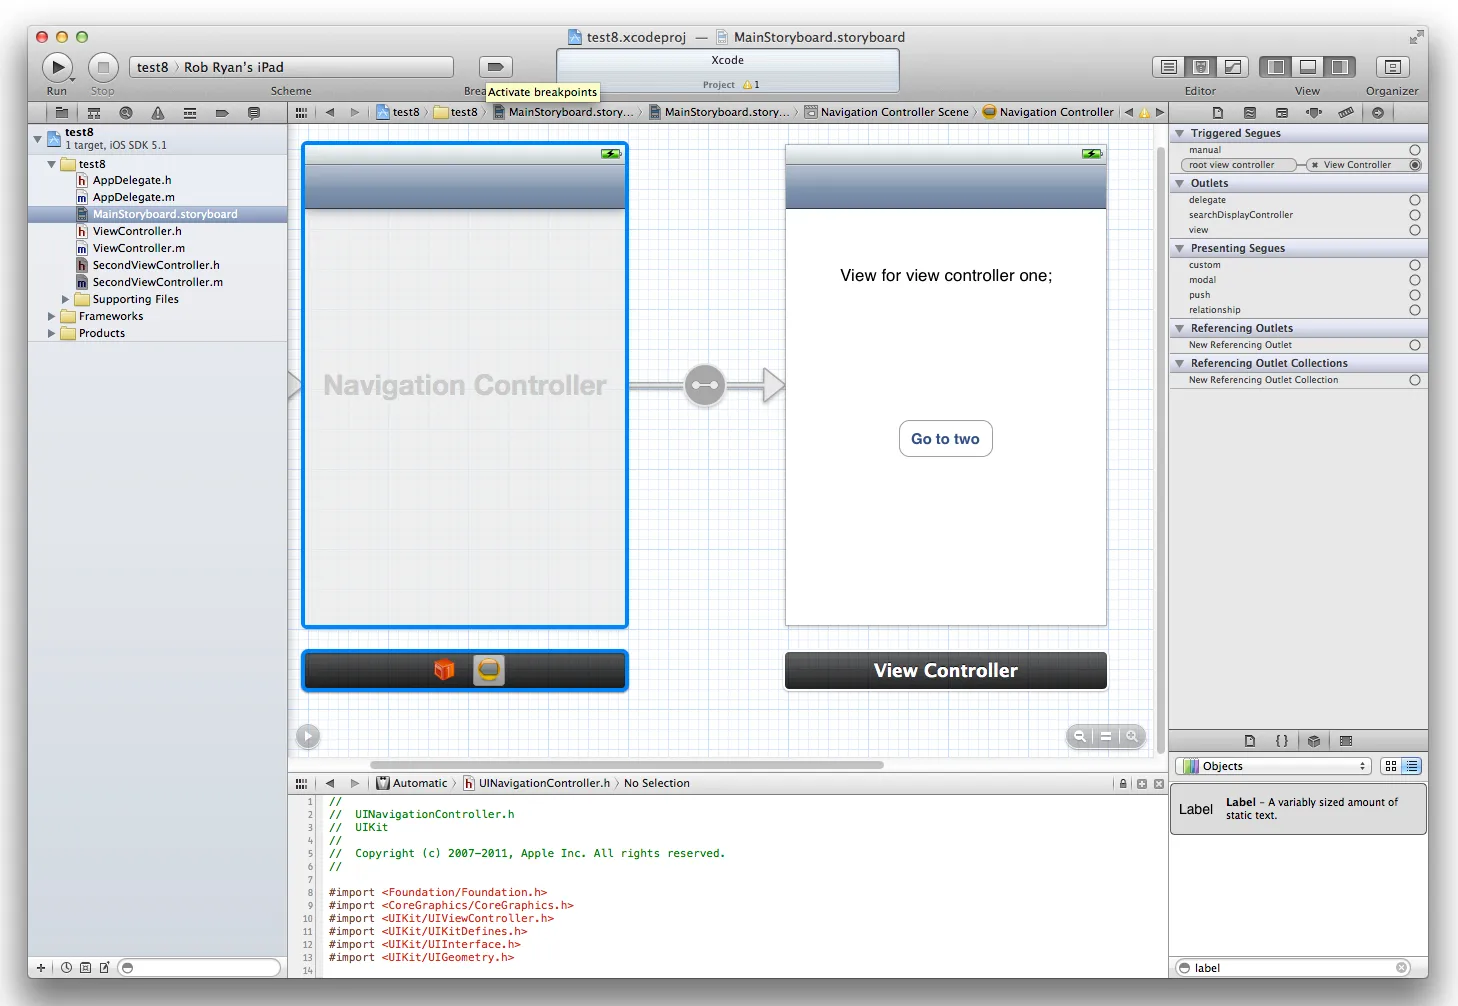Click the horizontal canvas scrollbar
Screen dimensions: 1458x1006
627,765
